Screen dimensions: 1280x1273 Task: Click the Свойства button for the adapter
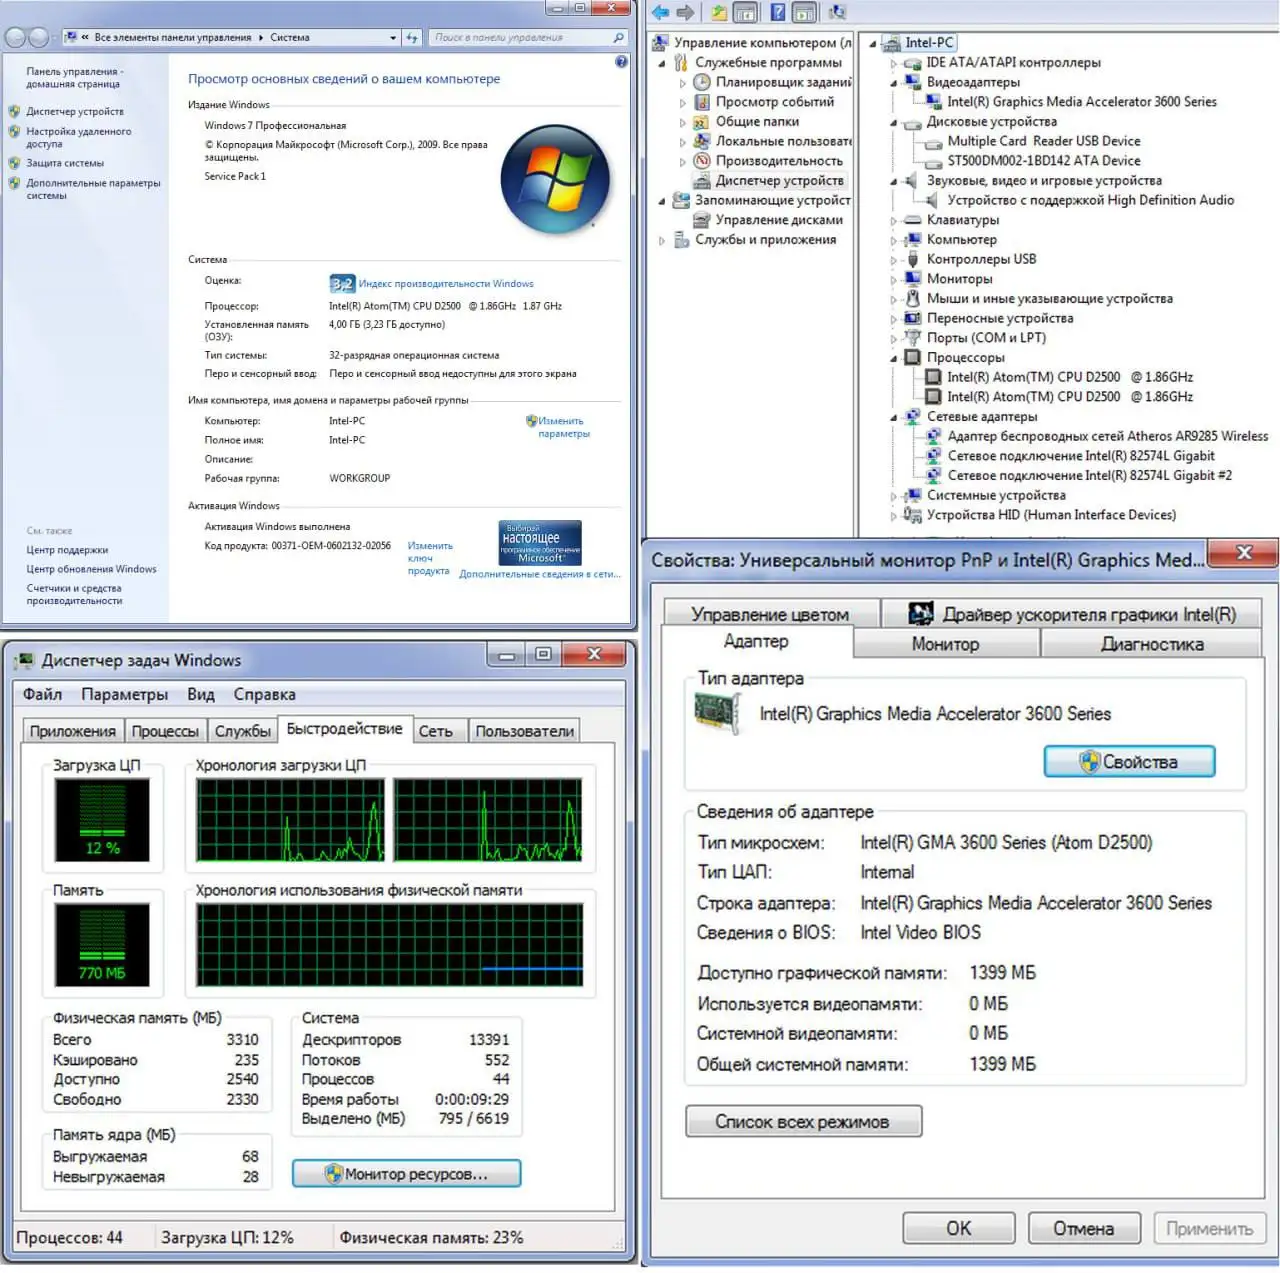(1130, 762)
